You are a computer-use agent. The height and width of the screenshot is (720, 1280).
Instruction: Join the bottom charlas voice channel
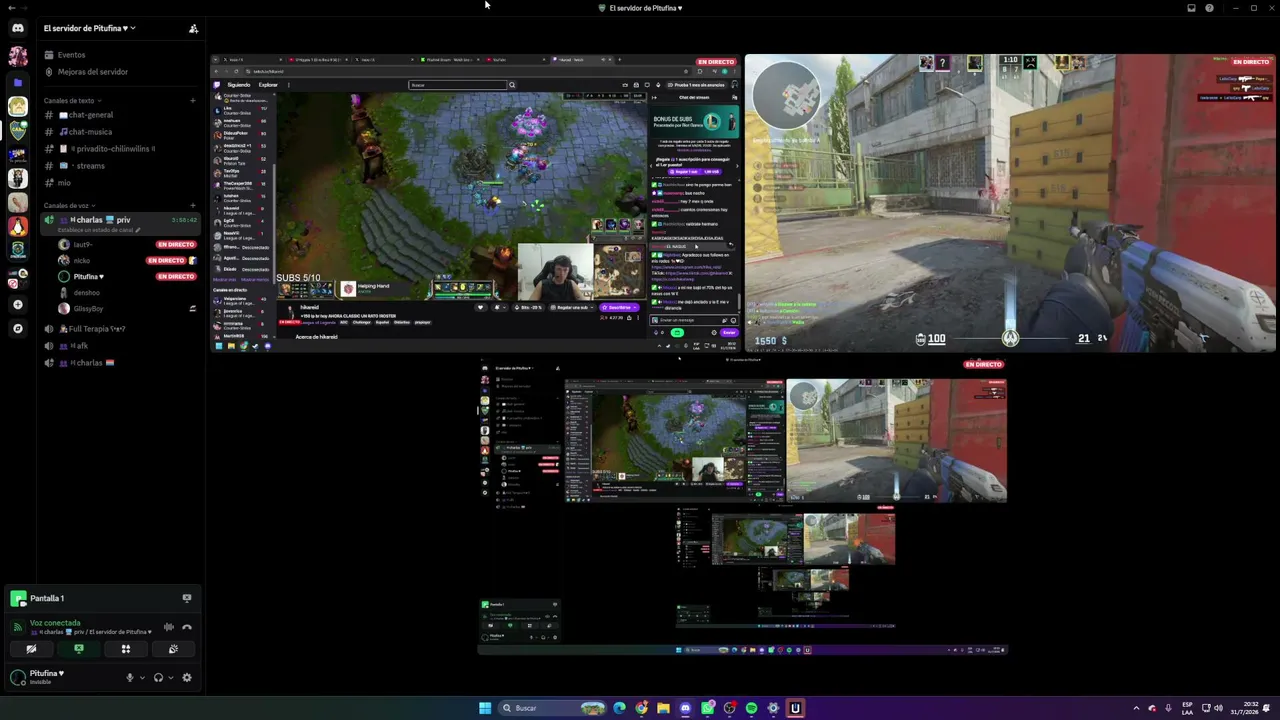tap(120, 363)
